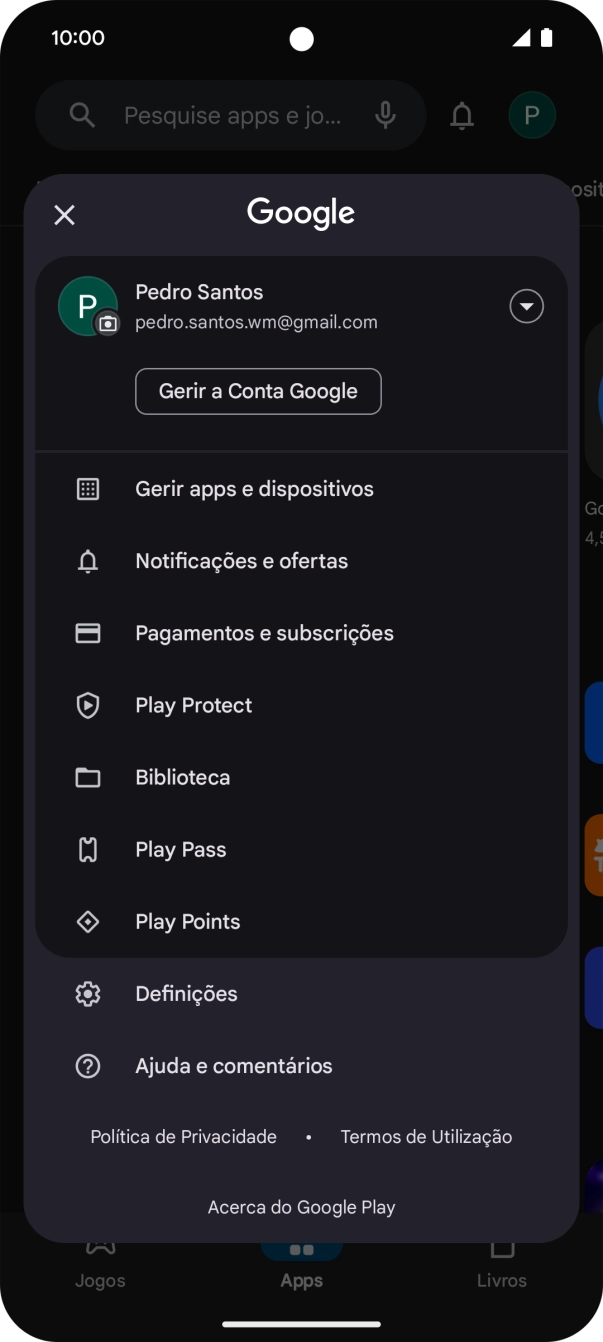Viewport: 603px width, 1342px height.
Task: Open Play Points diamond icon
Action: tap(88, 921)
